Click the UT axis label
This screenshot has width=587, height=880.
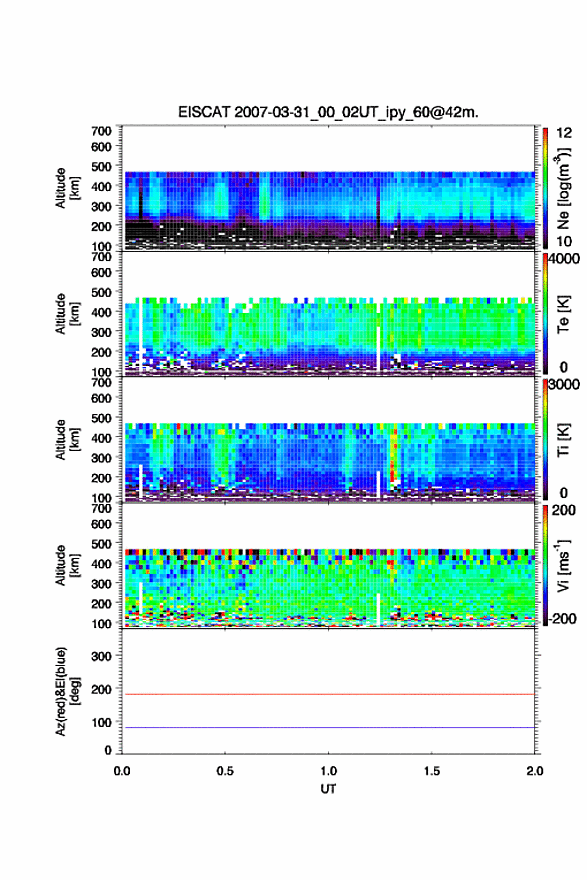(328, 789)
